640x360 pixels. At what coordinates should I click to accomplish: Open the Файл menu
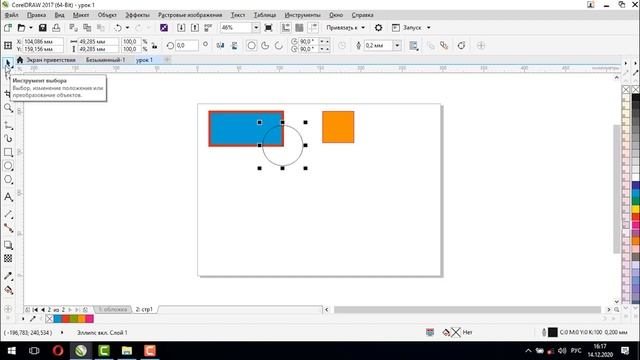tap(11, 15)
